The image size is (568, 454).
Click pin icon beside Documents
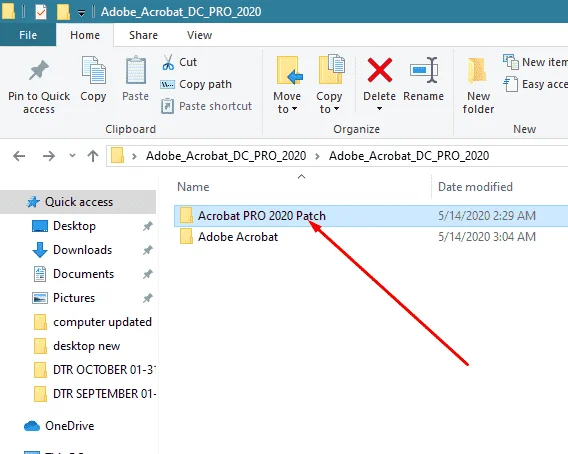click(147, 274)
